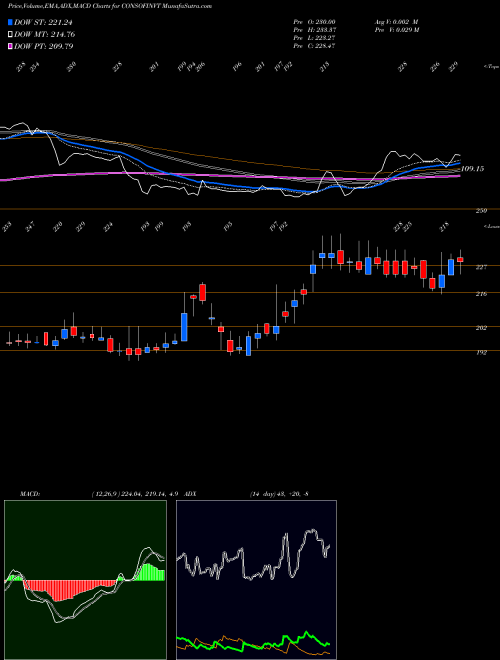Click the 216 price level label
This screenshot has height=660, width=500.
[x=481, y=294]
